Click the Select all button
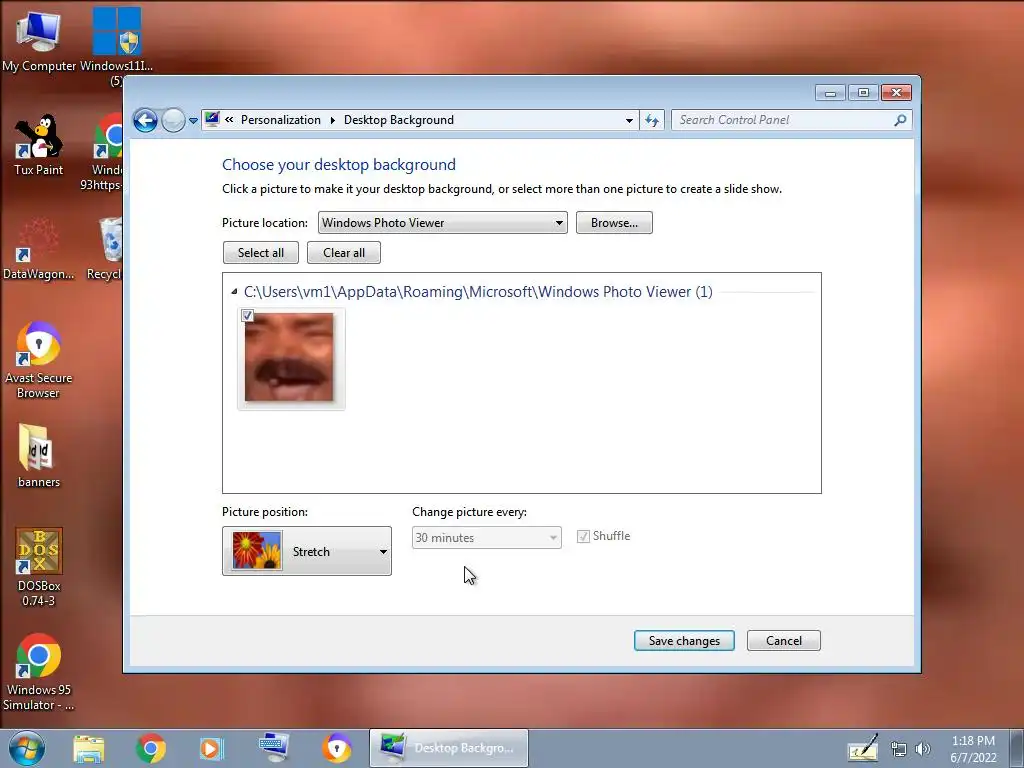This screenshot has width=1024, height=768. coord(261,253)
